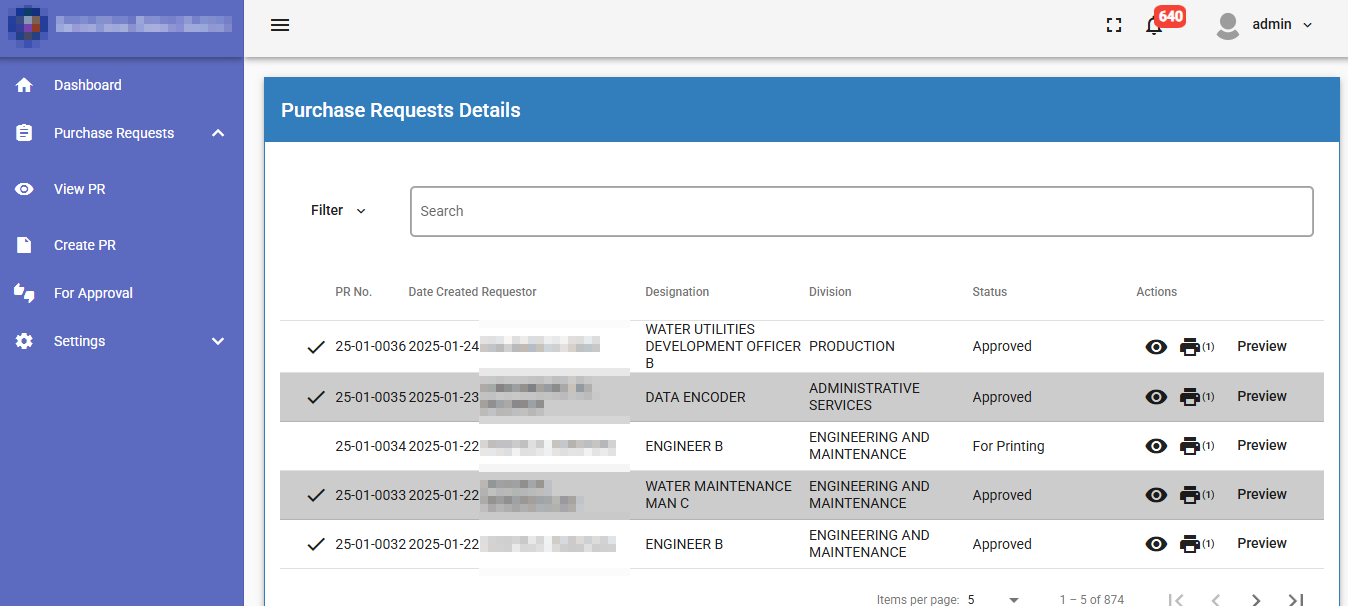Click the printer icon for PR 25-01-0032

[x=1189, y=544]
